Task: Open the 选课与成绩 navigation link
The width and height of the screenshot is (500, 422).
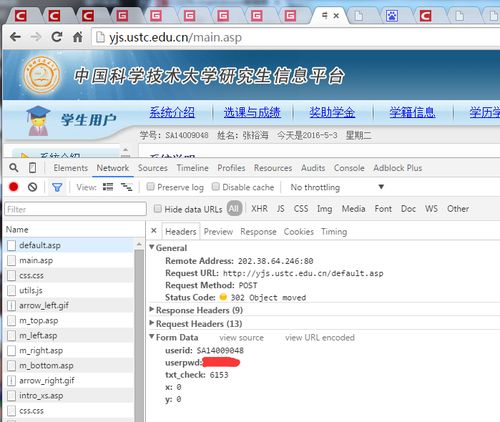Action: tap(252, 112)
